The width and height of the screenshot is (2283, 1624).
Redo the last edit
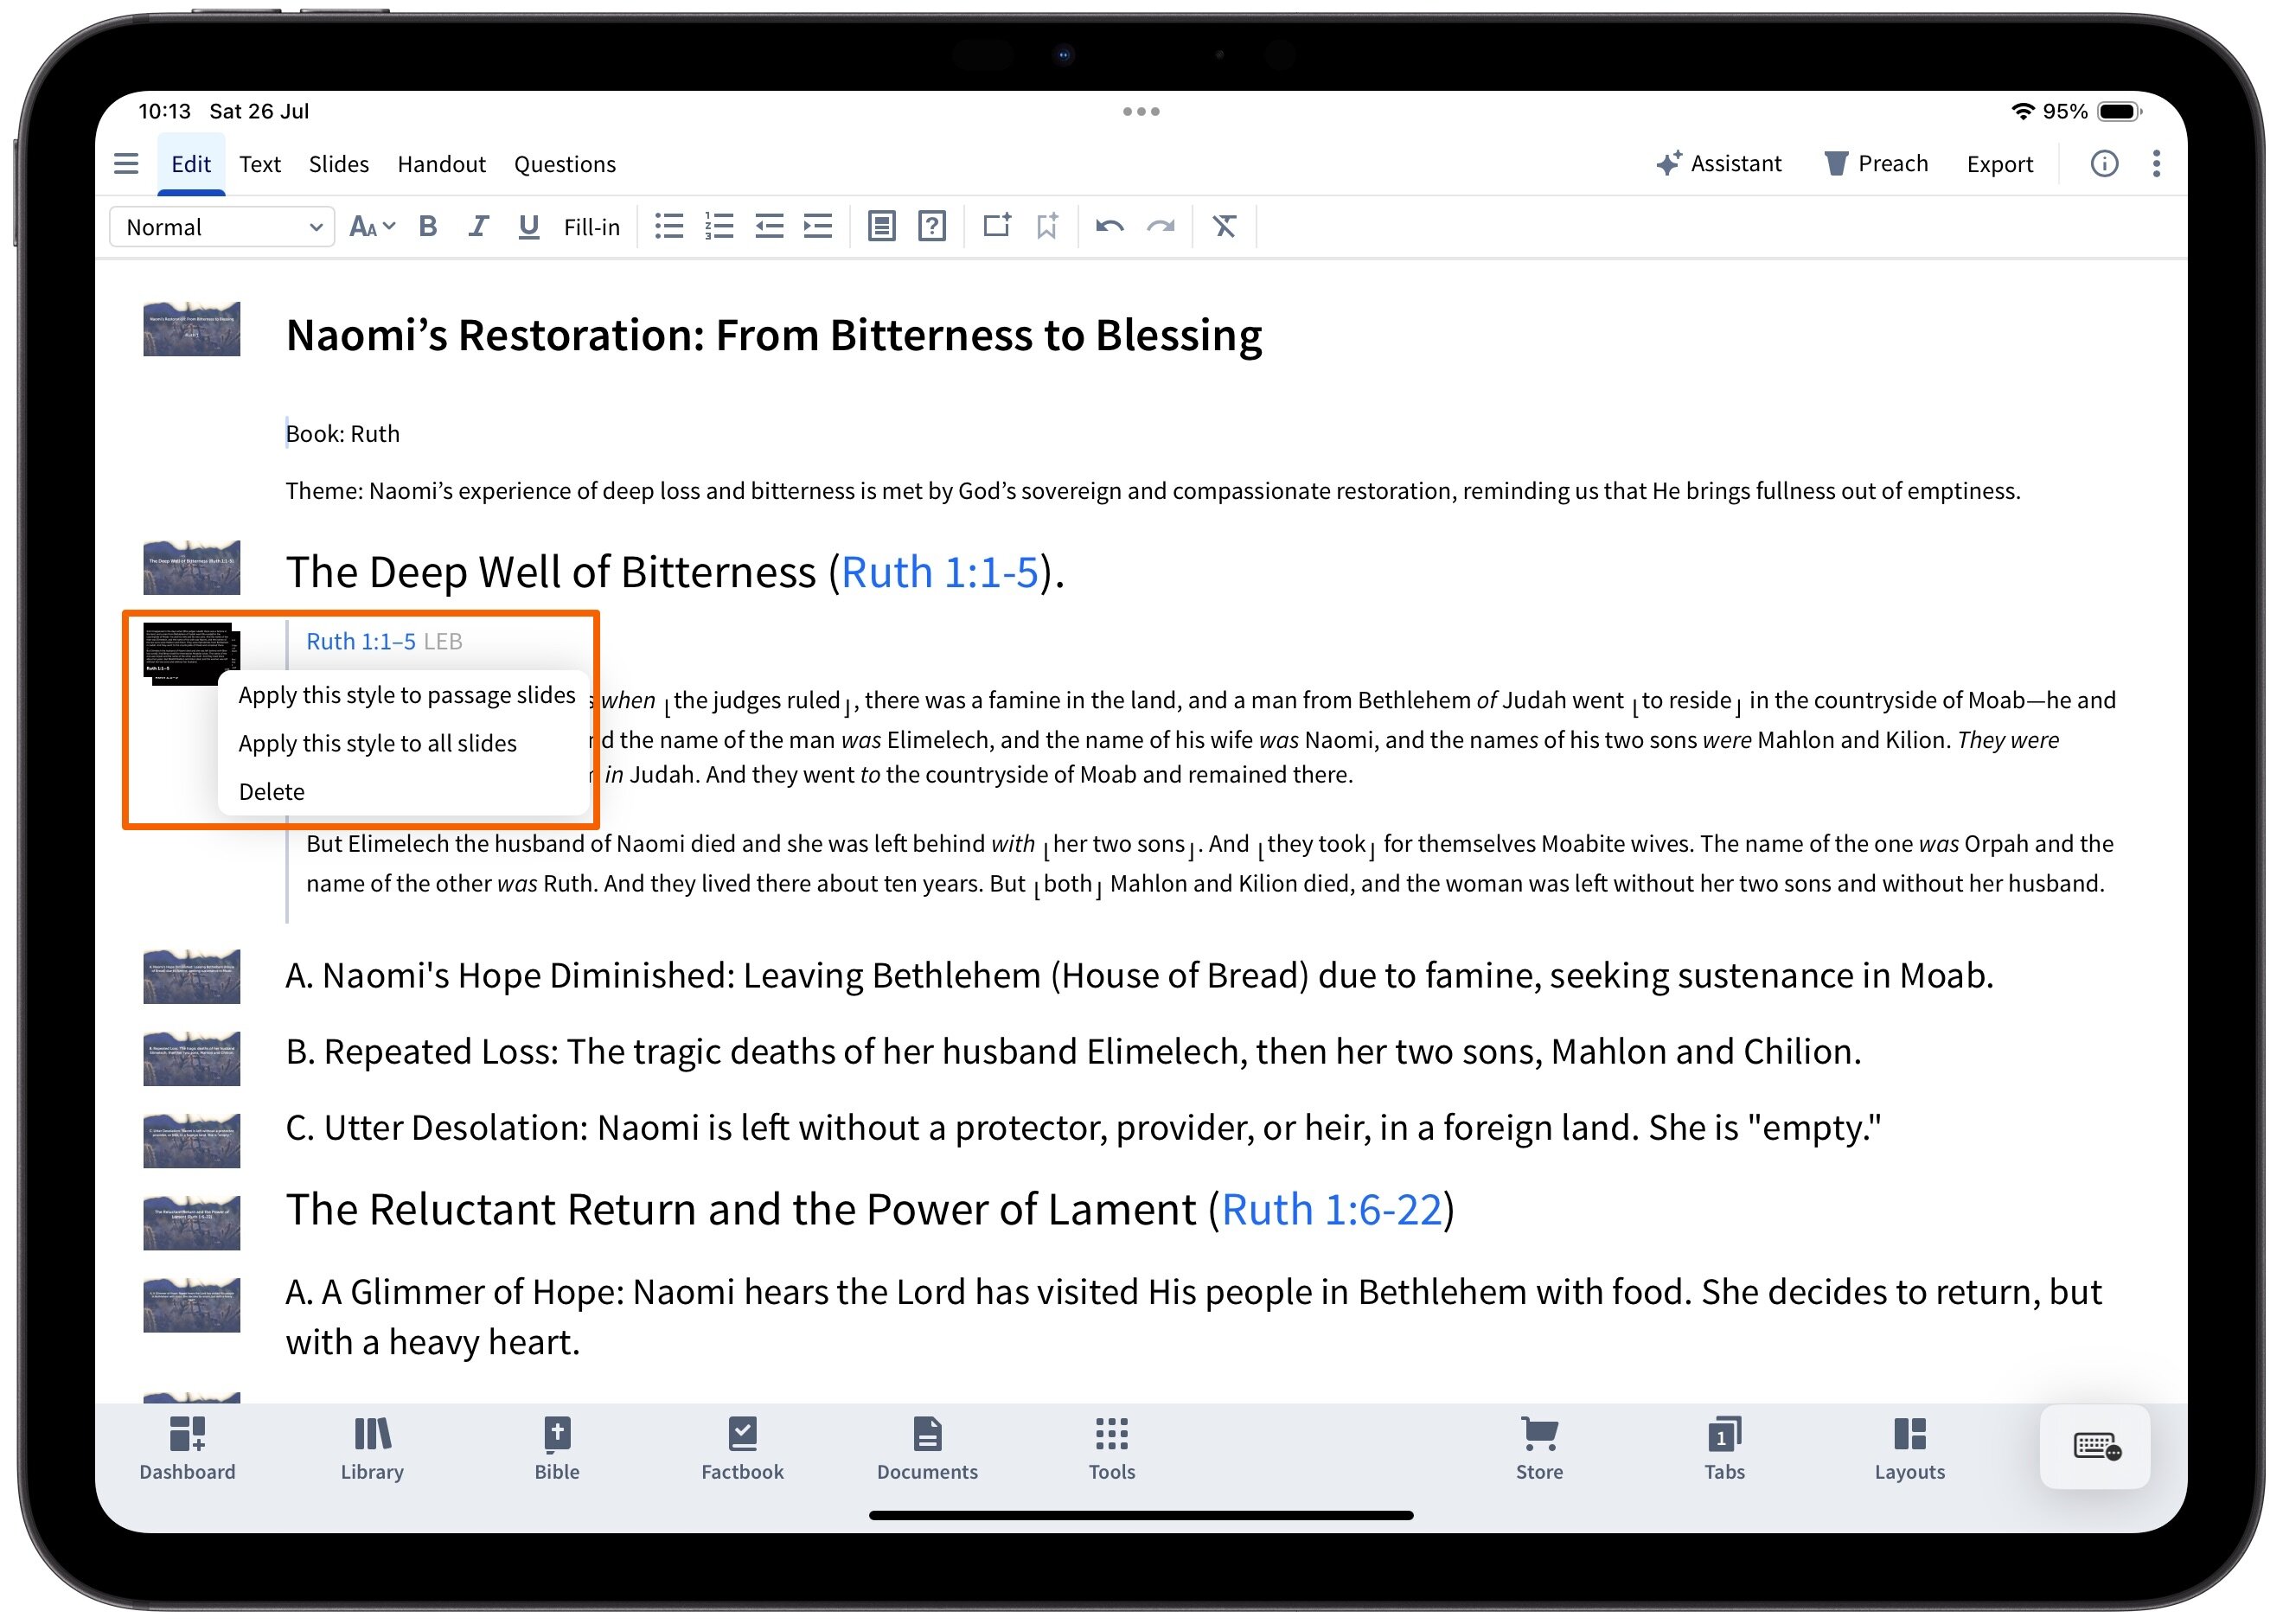tap(1160, 227)
